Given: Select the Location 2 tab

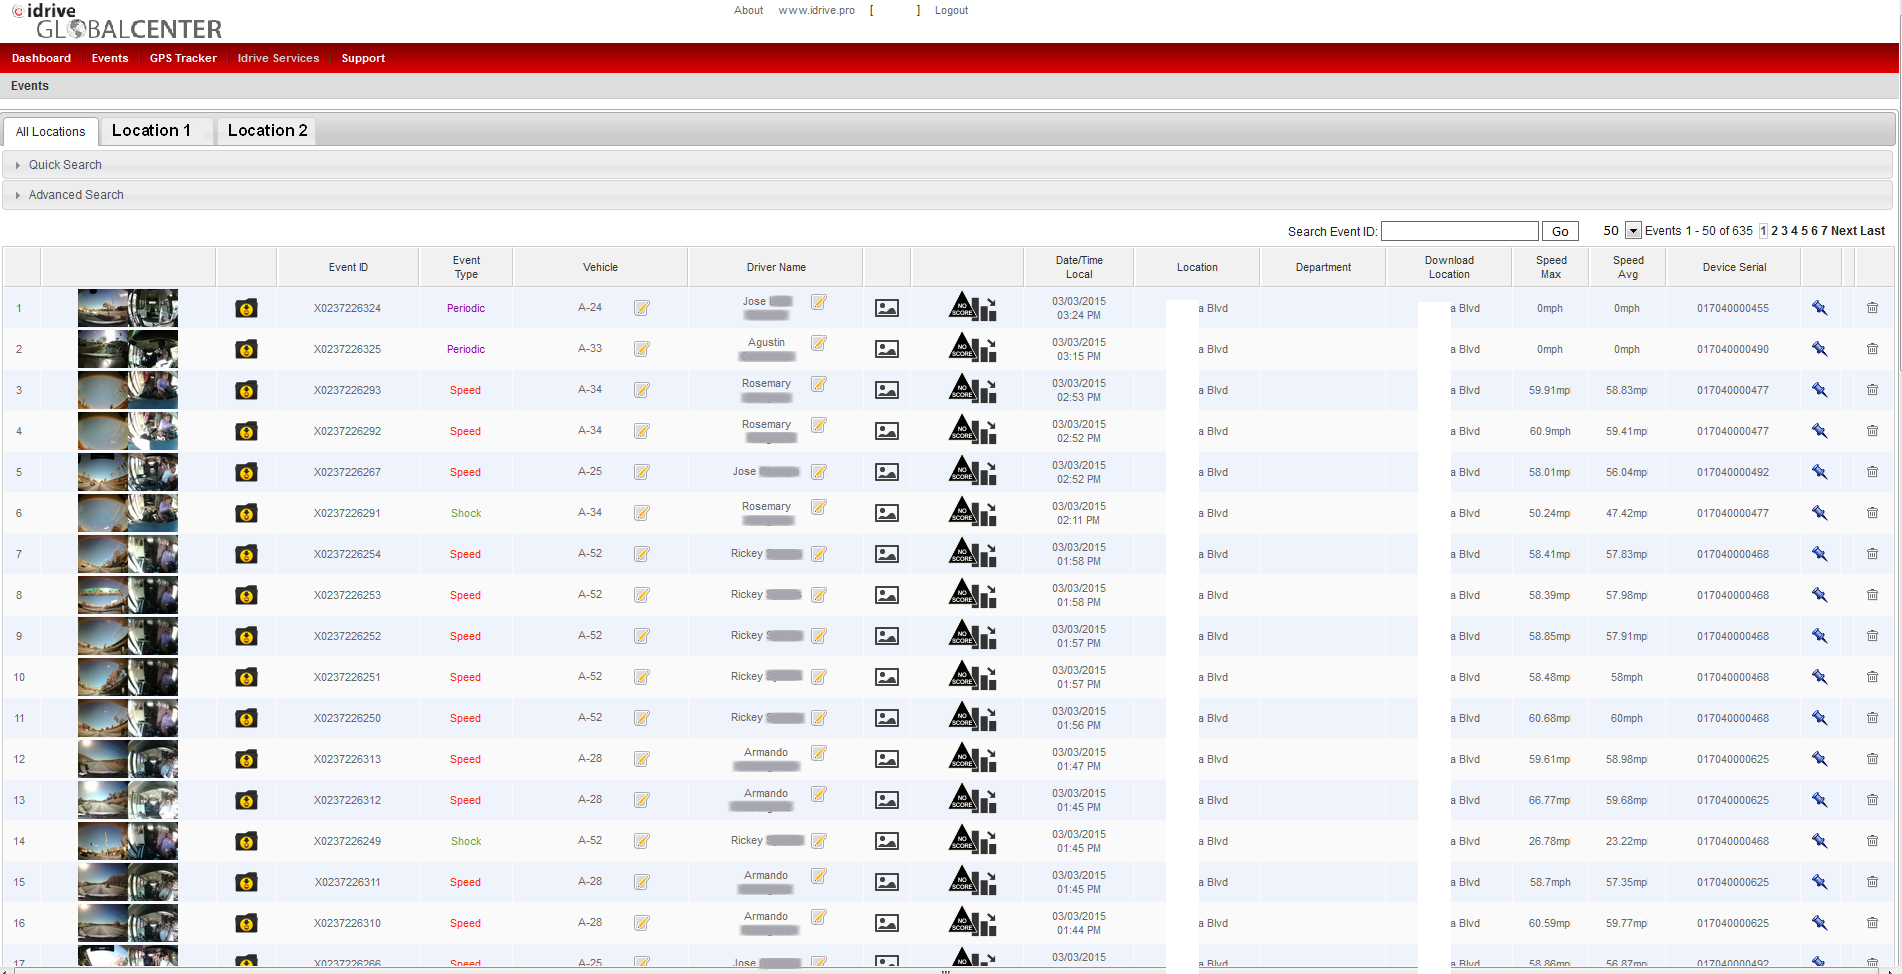Looking at the screenshot, I should coord(267,131).
